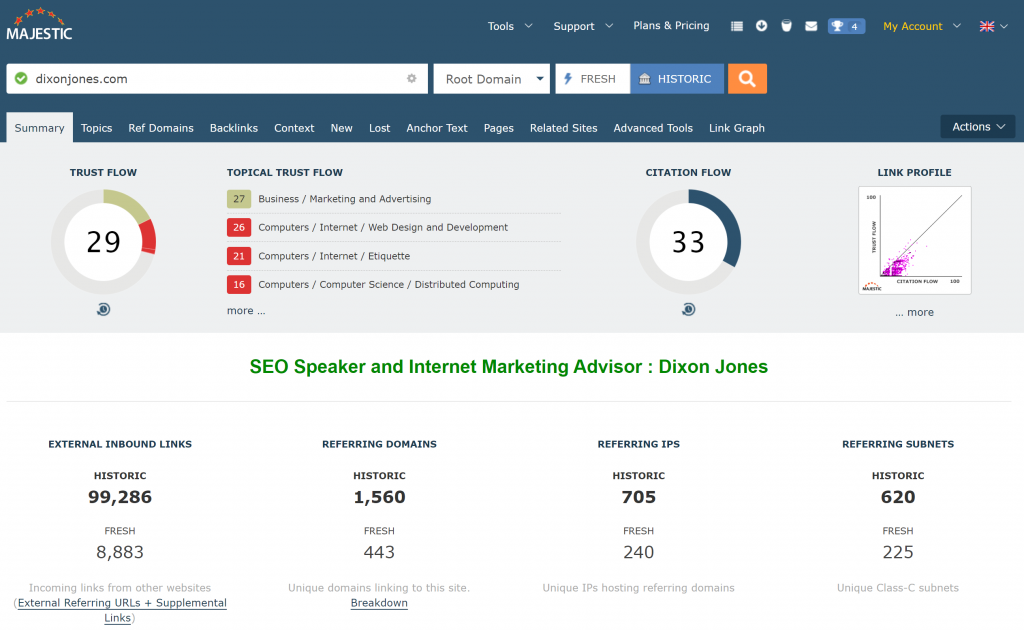The width and height of the screenshot is (1024, 630).
Task: Click the orange search magnifier button
Action: pyautogui.click(x=747, y=78)
